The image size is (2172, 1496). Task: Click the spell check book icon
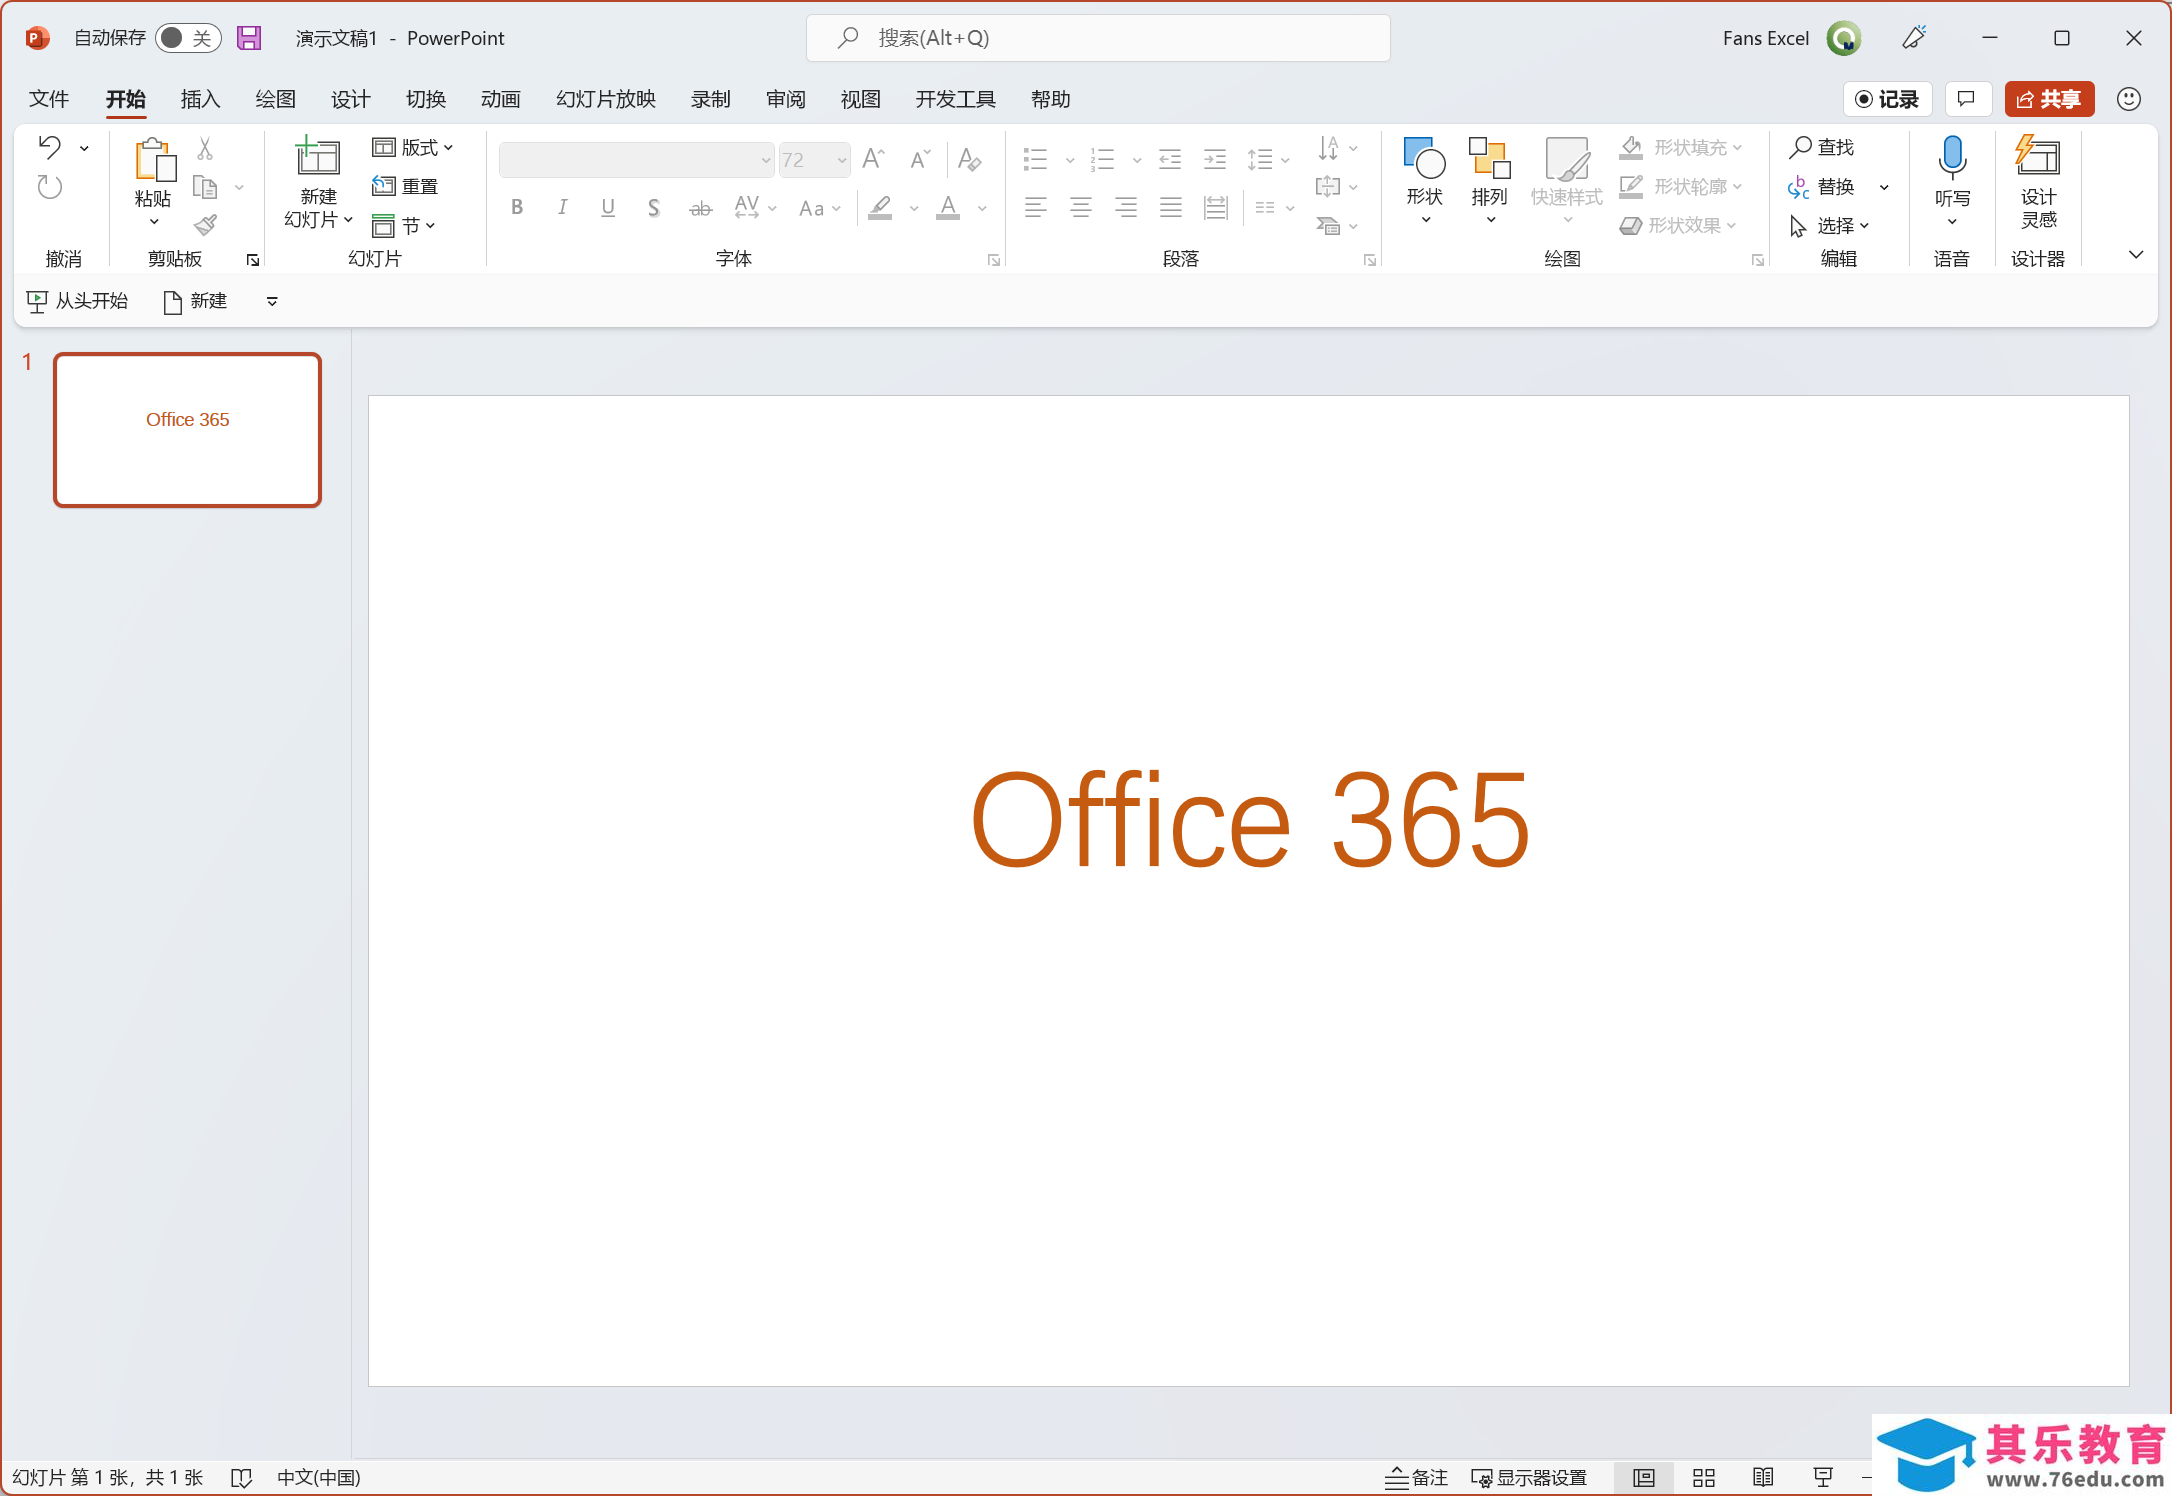coord(241,1478)
